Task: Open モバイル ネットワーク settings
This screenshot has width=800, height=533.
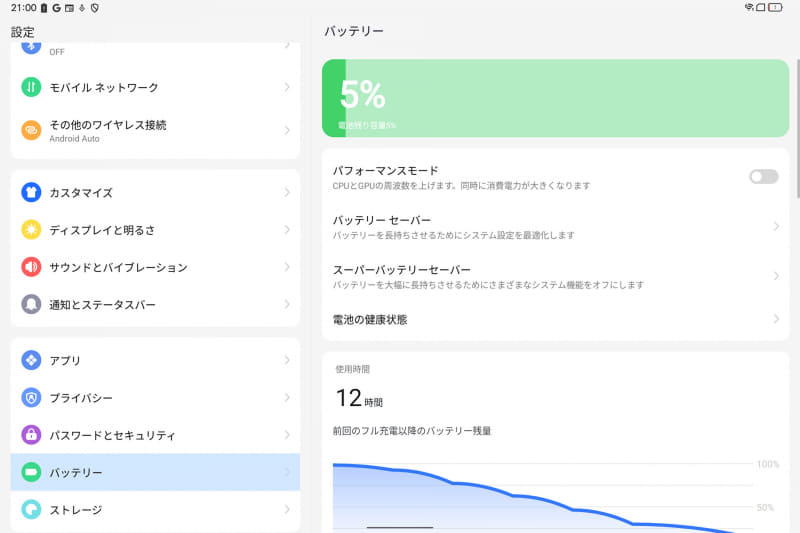Action: [x=155, y=87]
